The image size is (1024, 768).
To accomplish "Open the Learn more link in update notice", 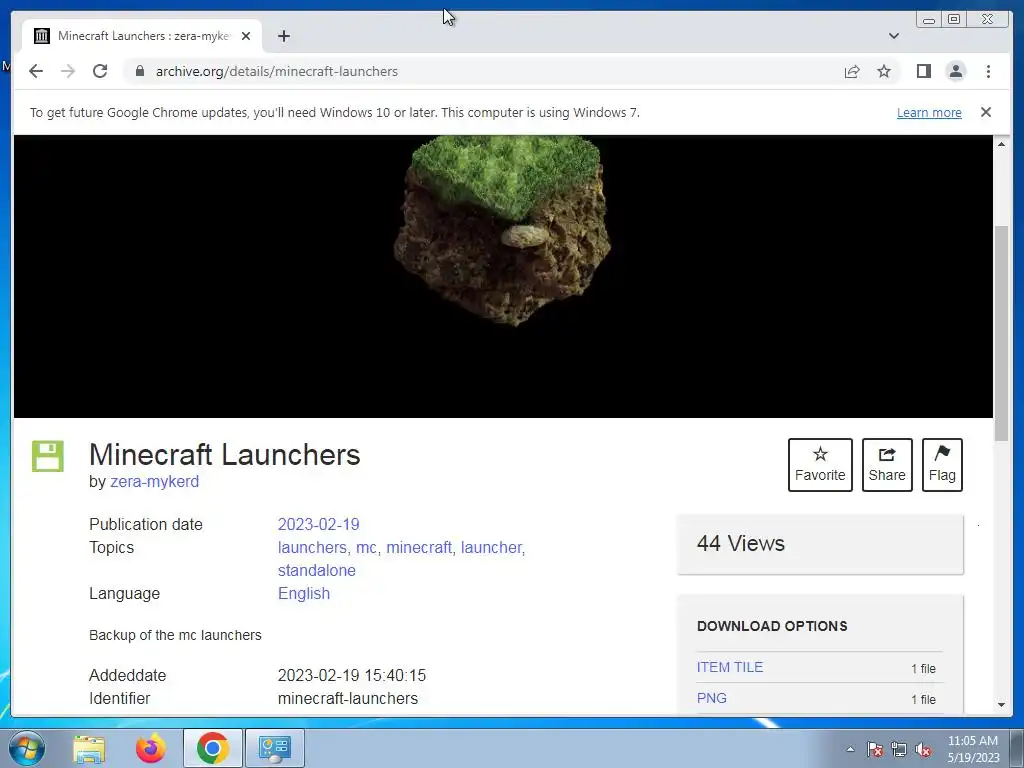I will 929,112.
